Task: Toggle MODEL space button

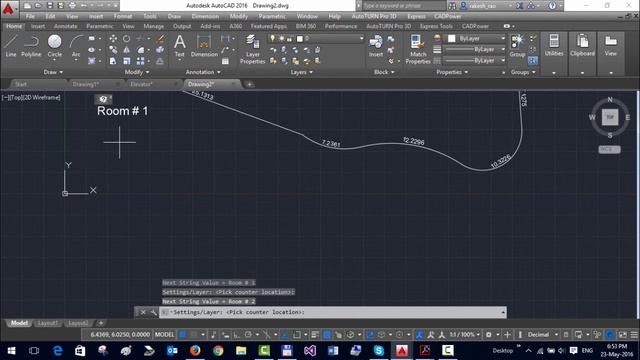Action: [x=164, y=335]
